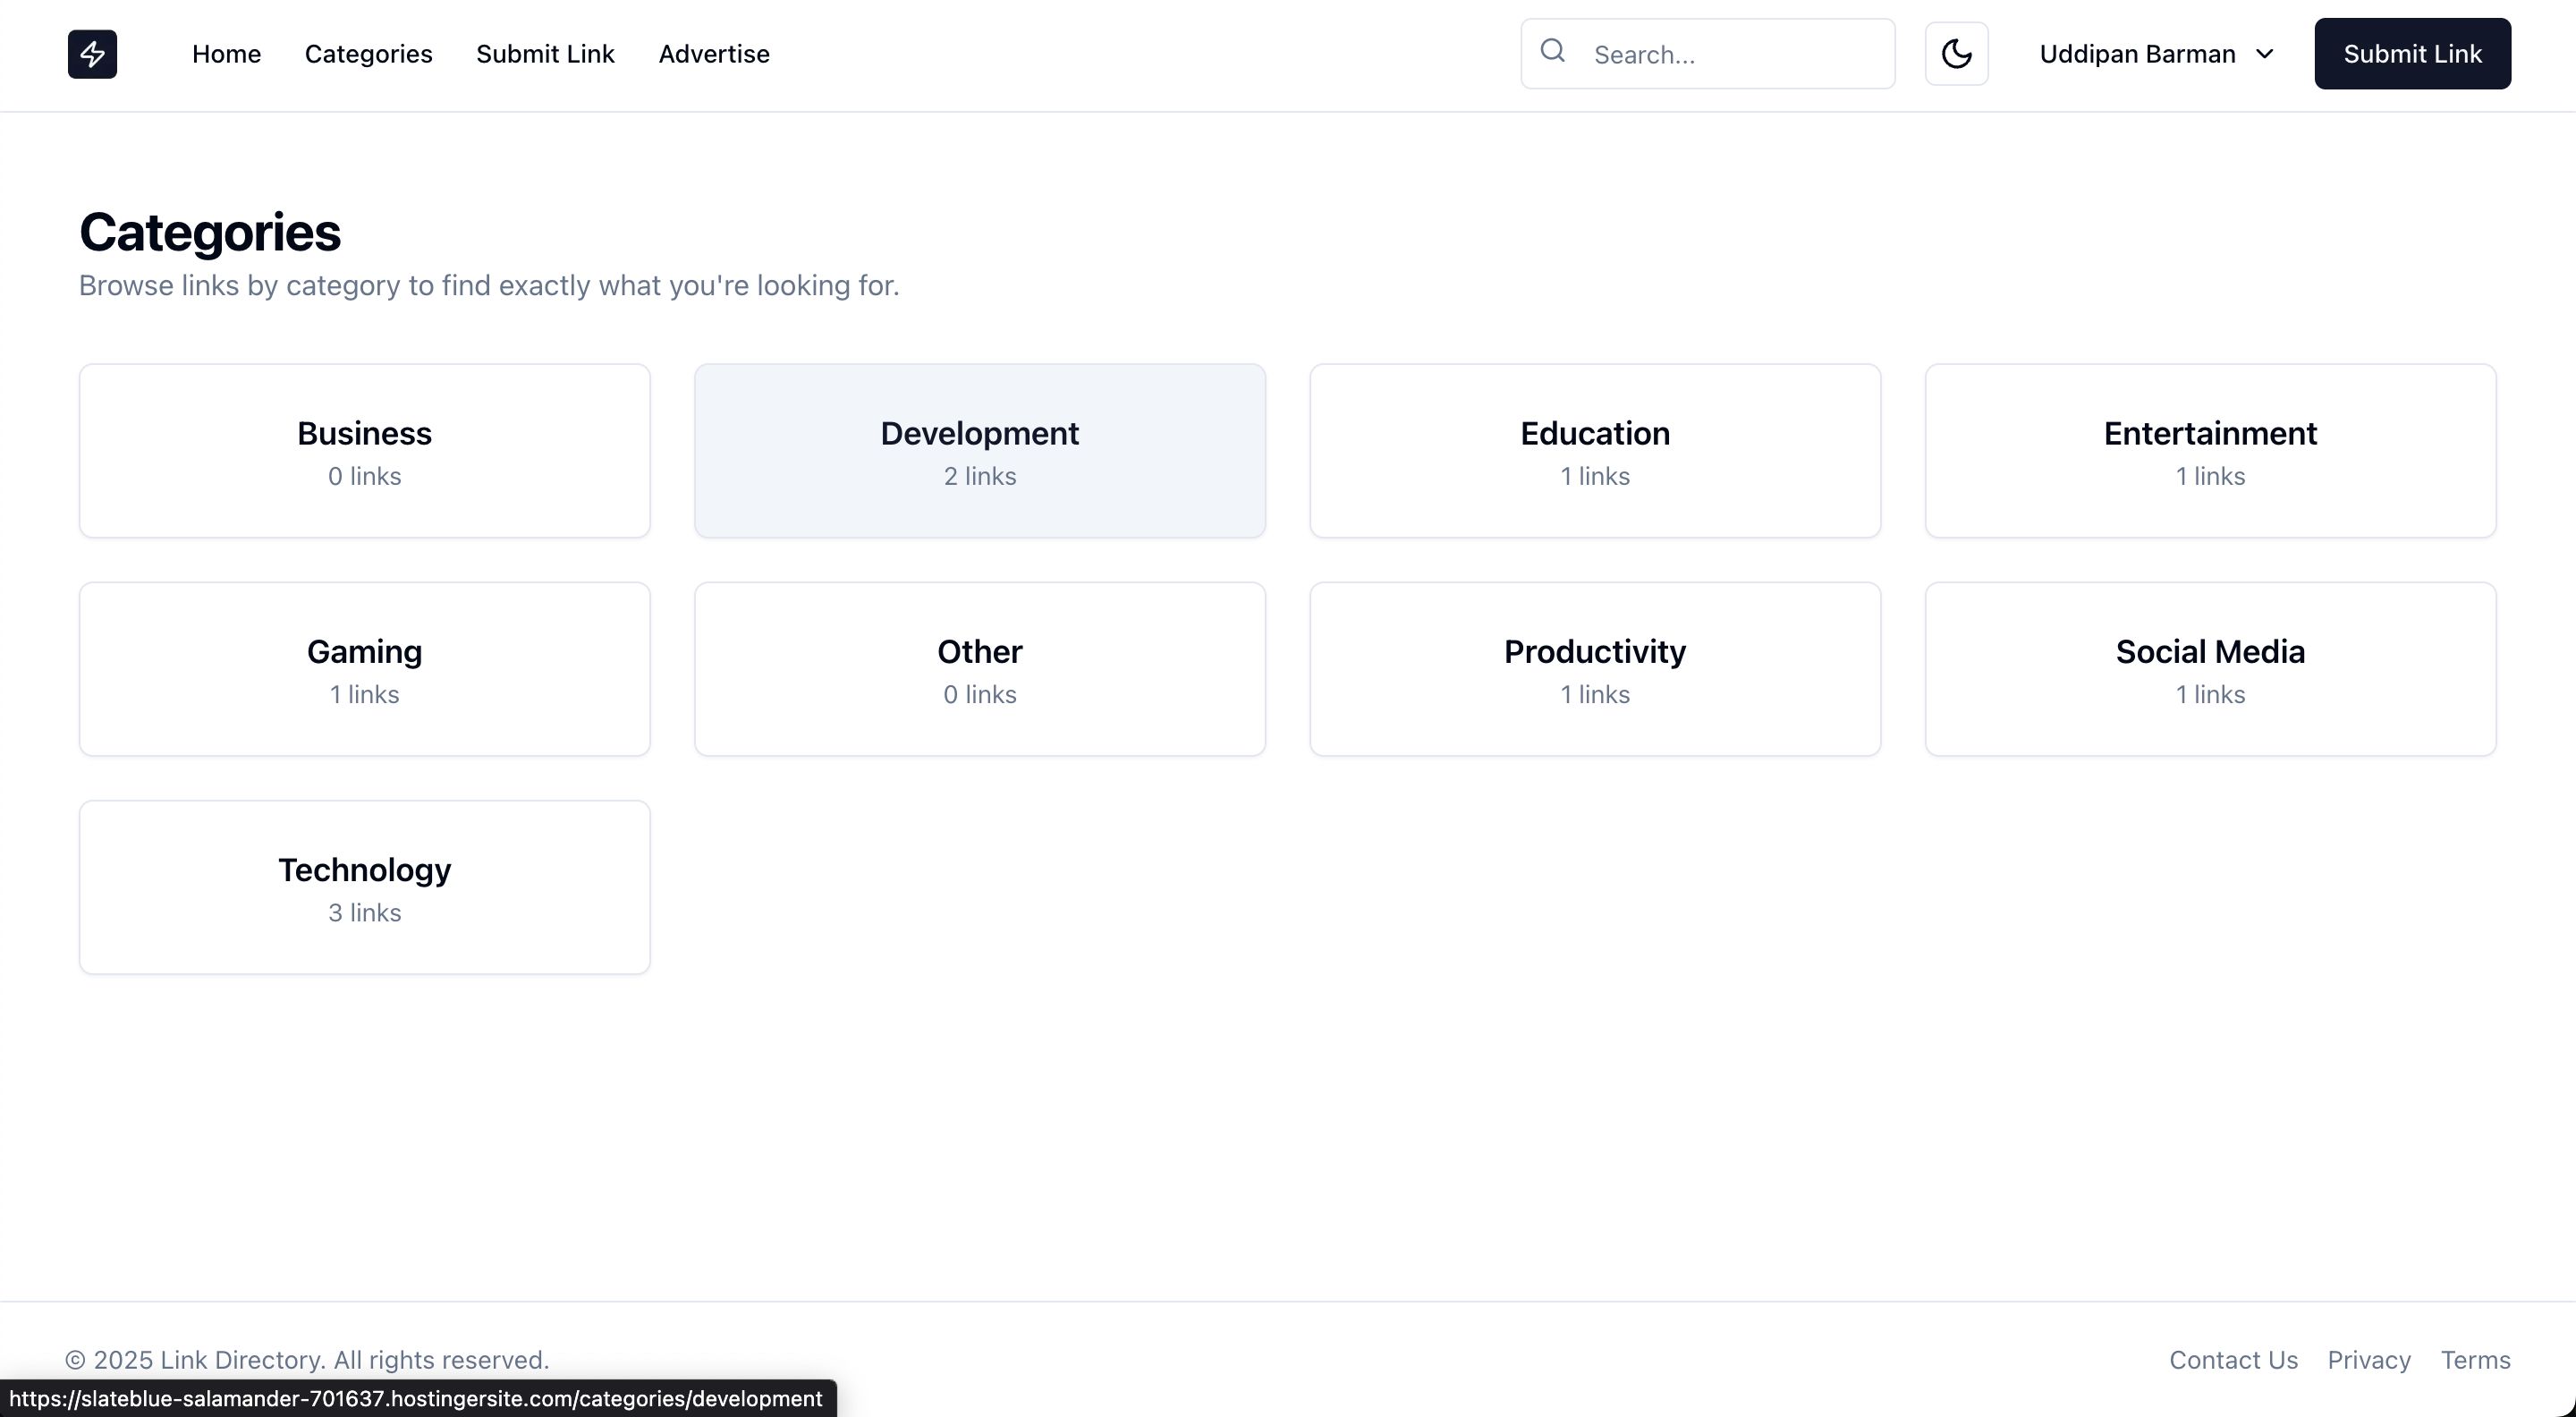Go to the Categories nav item
This screenshot has height=1417, width=2576.
pos(368,54)
